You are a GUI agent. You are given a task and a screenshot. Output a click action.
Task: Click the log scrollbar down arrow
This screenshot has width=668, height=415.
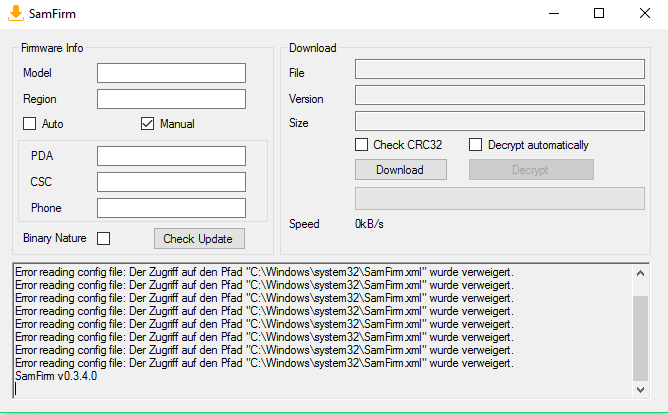[x=640, y=389]
